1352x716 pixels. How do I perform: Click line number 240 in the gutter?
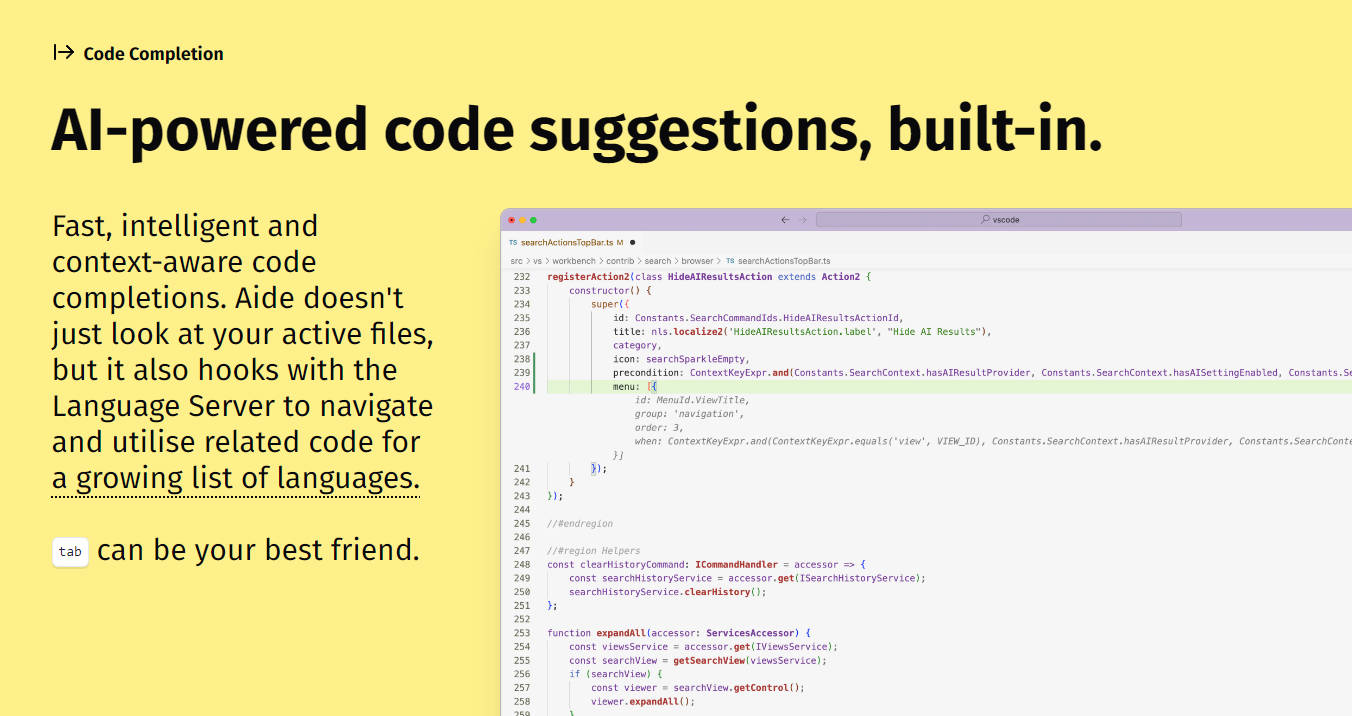pos(521,387)
